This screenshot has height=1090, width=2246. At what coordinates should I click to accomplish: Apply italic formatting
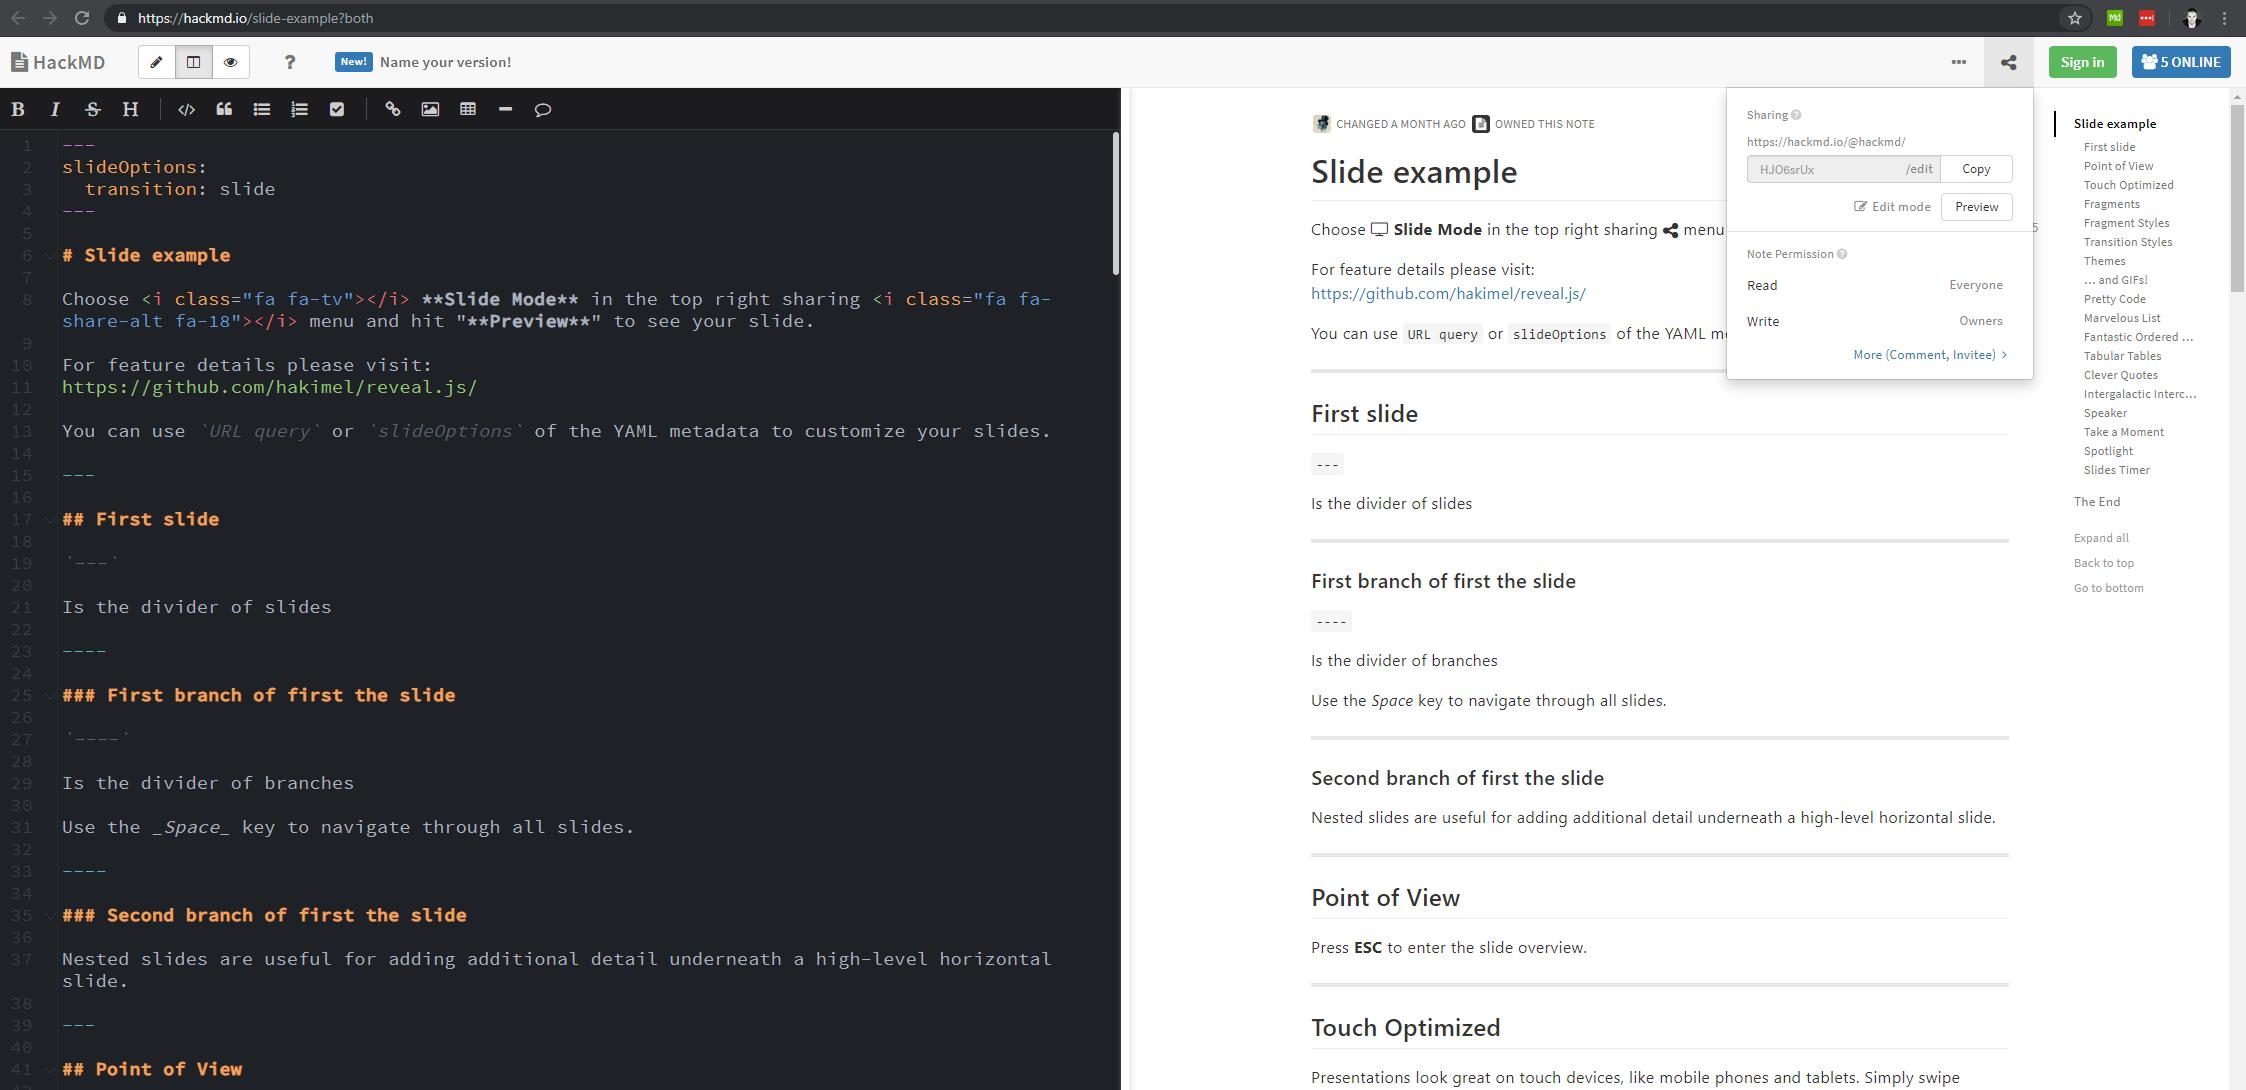pos(55,109)
